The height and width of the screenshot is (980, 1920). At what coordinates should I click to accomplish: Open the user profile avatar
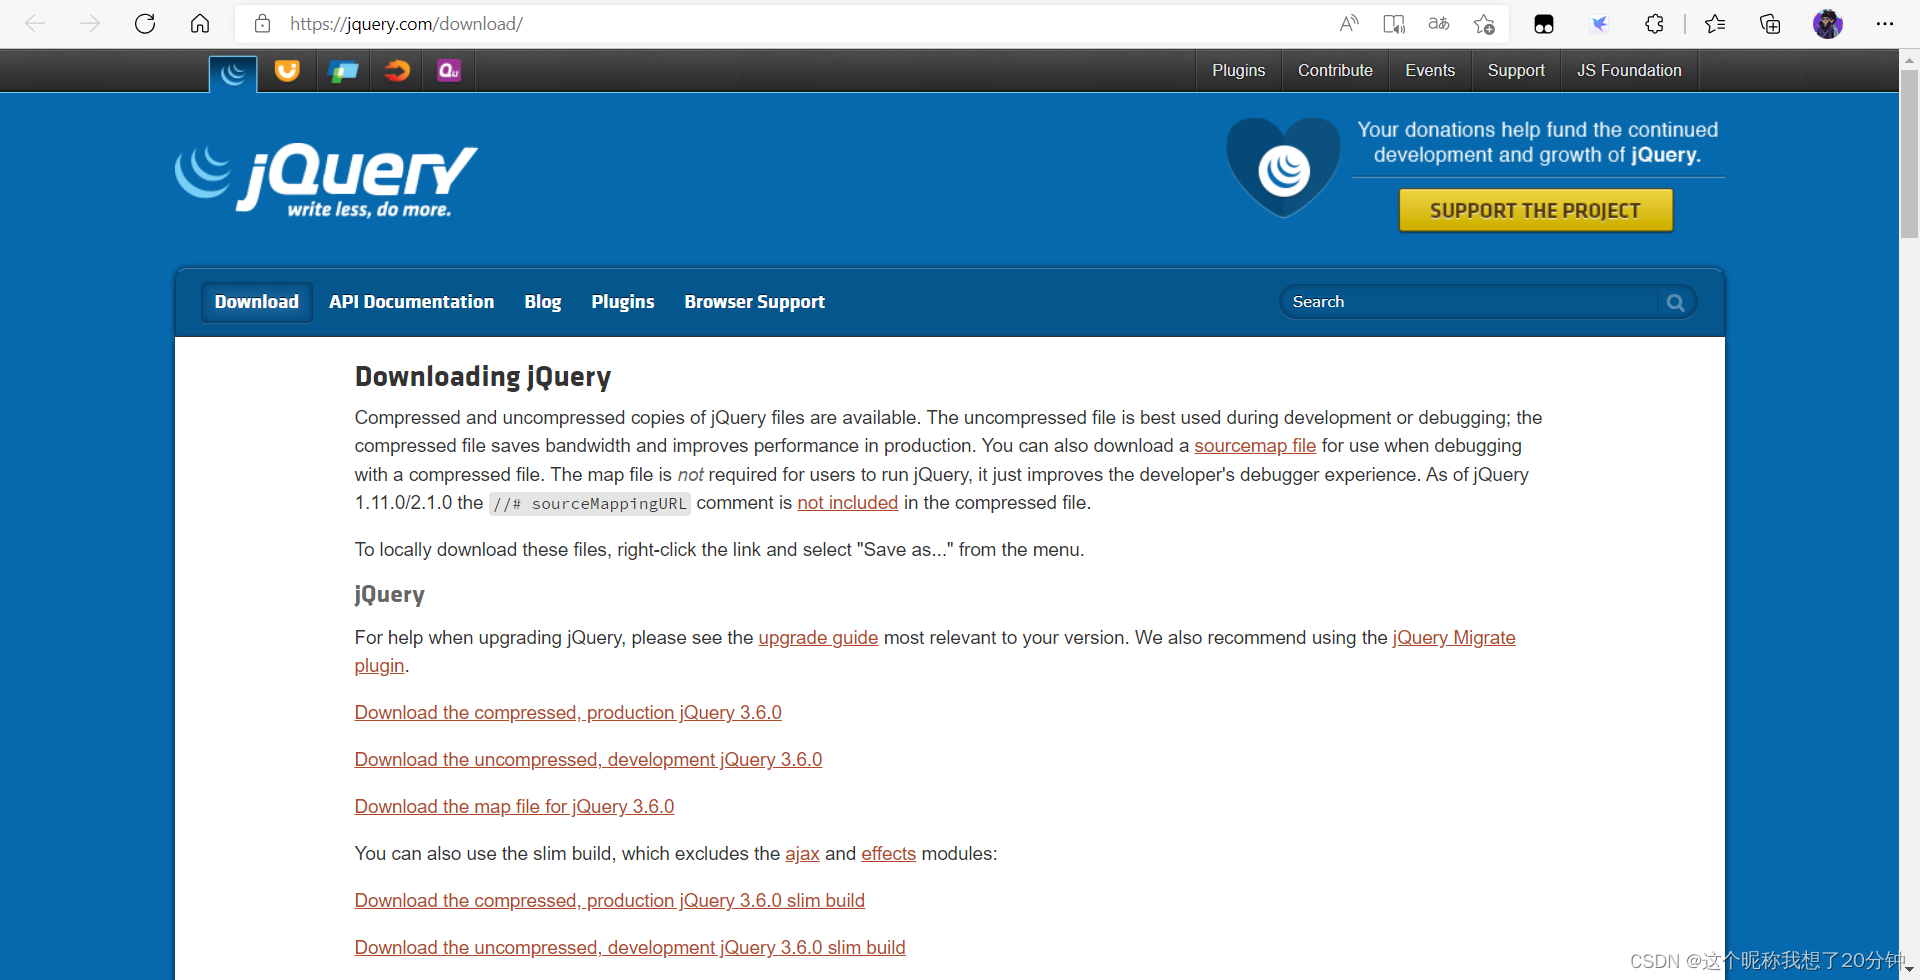point(1828,24)
